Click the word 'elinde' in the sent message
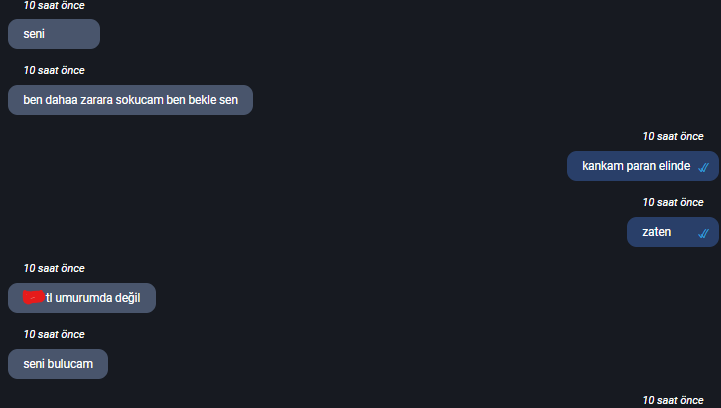 [x=675, y=166]
